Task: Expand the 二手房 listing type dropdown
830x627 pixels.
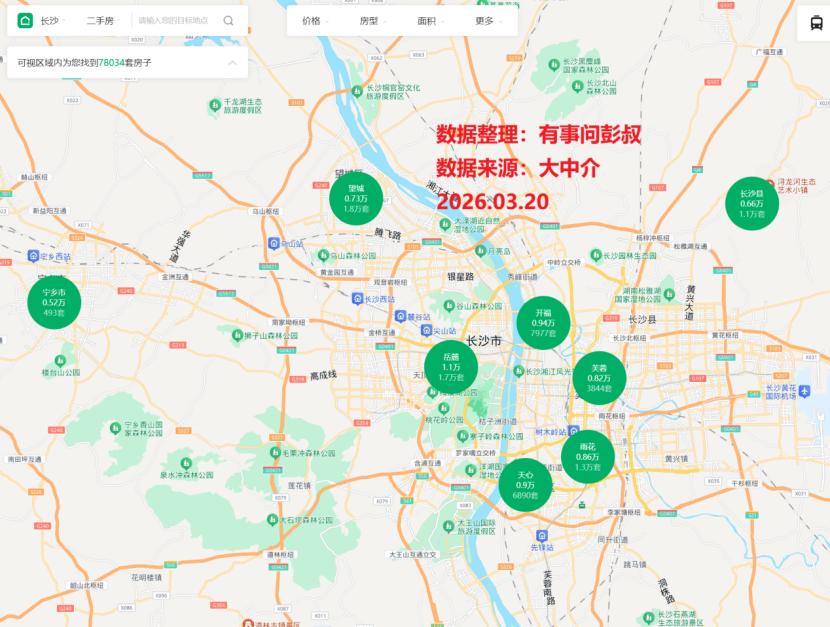Action: coord(104,20)
